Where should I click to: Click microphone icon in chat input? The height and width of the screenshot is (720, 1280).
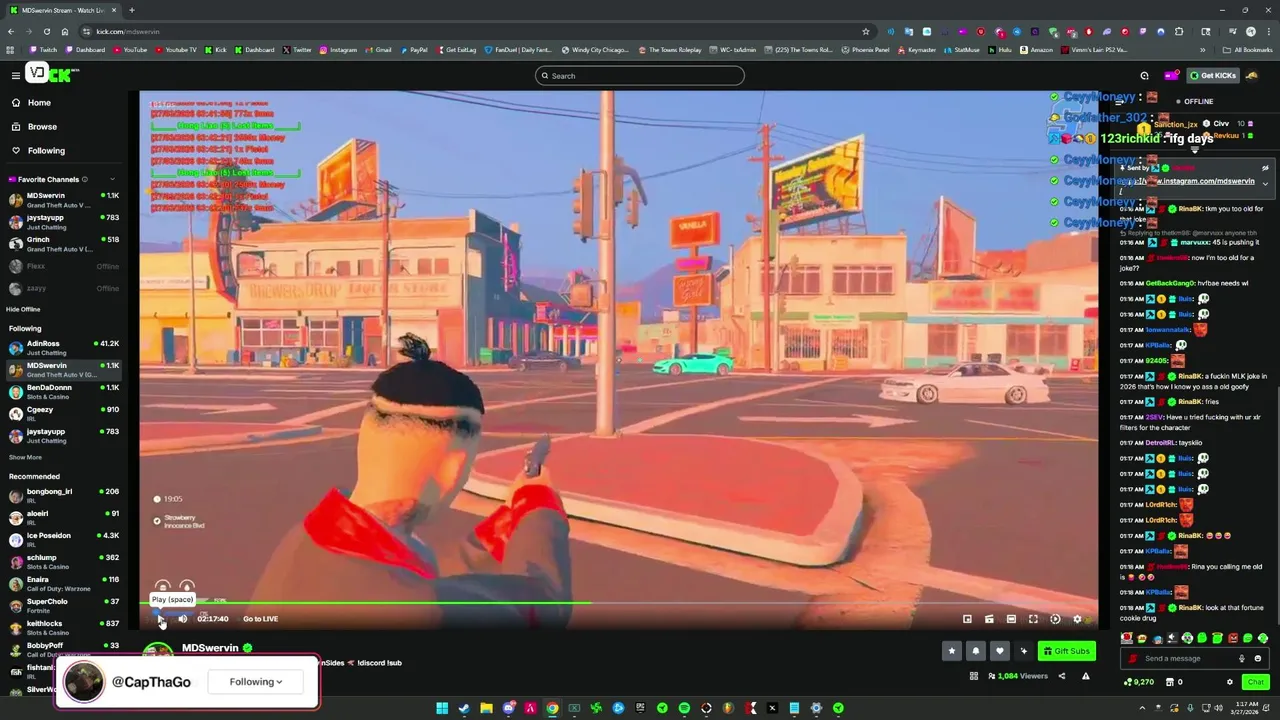[x=1242, y=658]
